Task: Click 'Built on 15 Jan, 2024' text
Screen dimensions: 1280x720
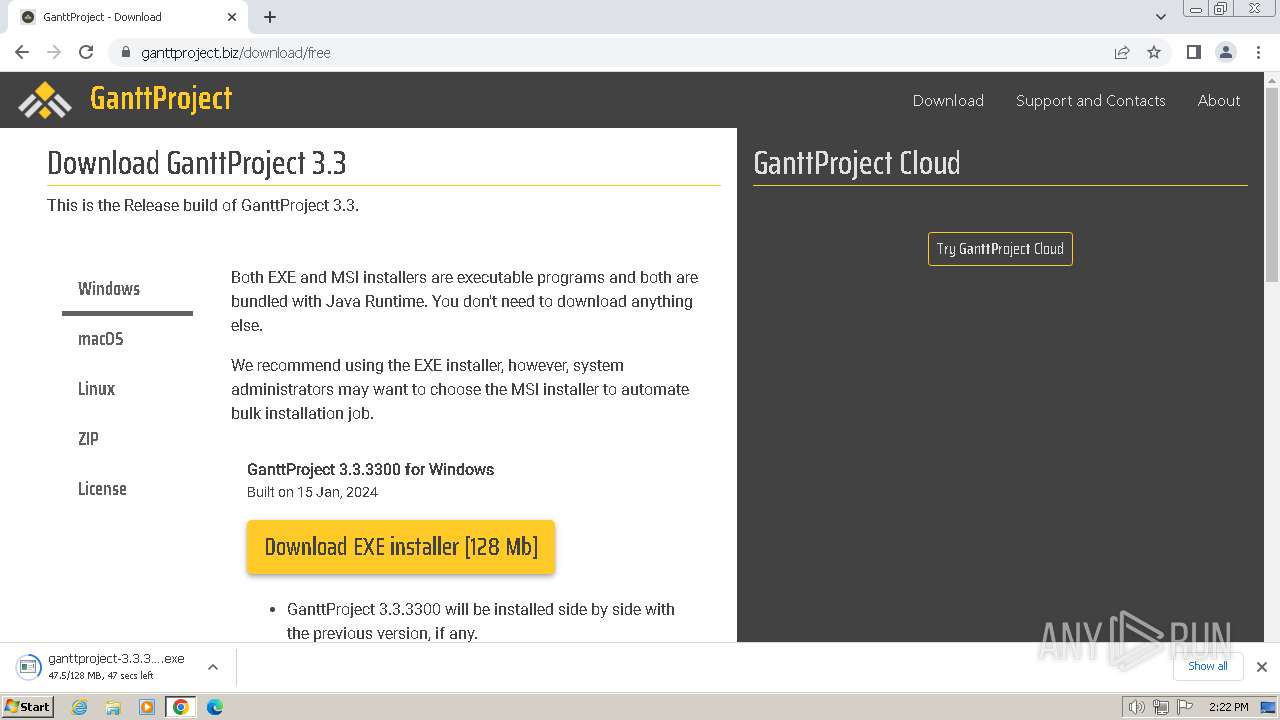Action: click(312, 492)
